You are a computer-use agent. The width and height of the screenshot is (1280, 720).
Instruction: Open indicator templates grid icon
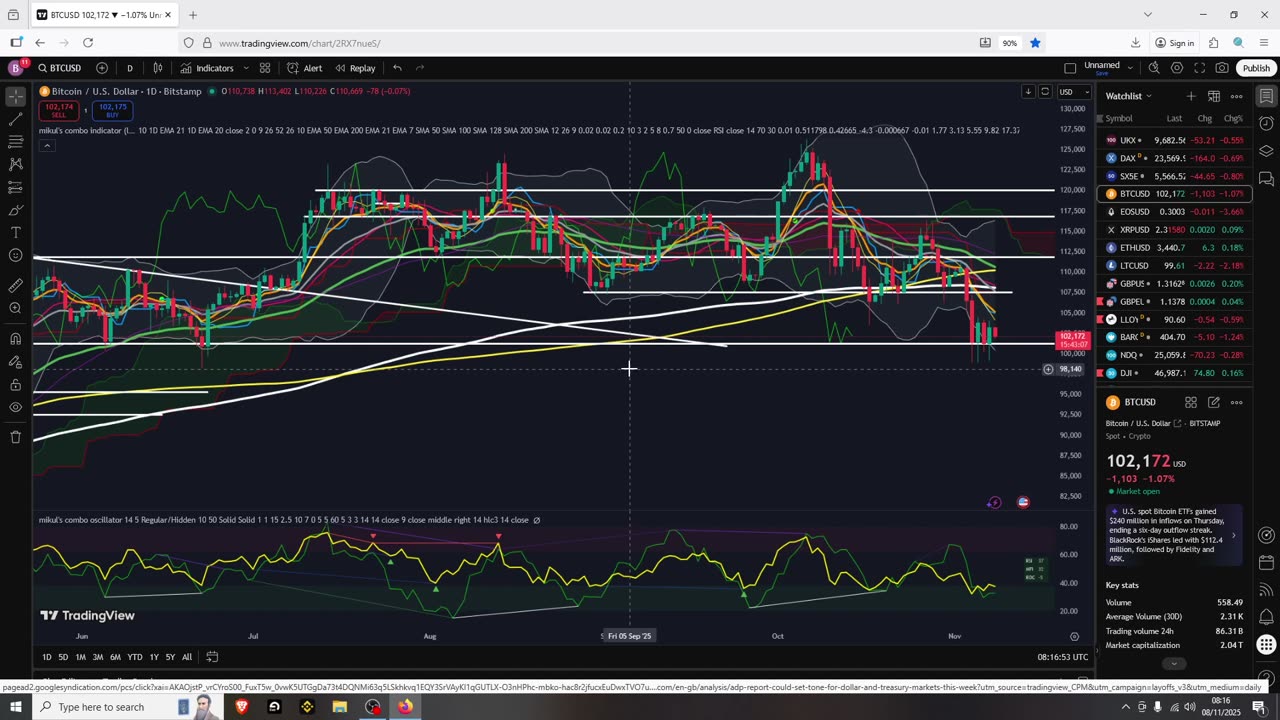click(x=265, y=68)
